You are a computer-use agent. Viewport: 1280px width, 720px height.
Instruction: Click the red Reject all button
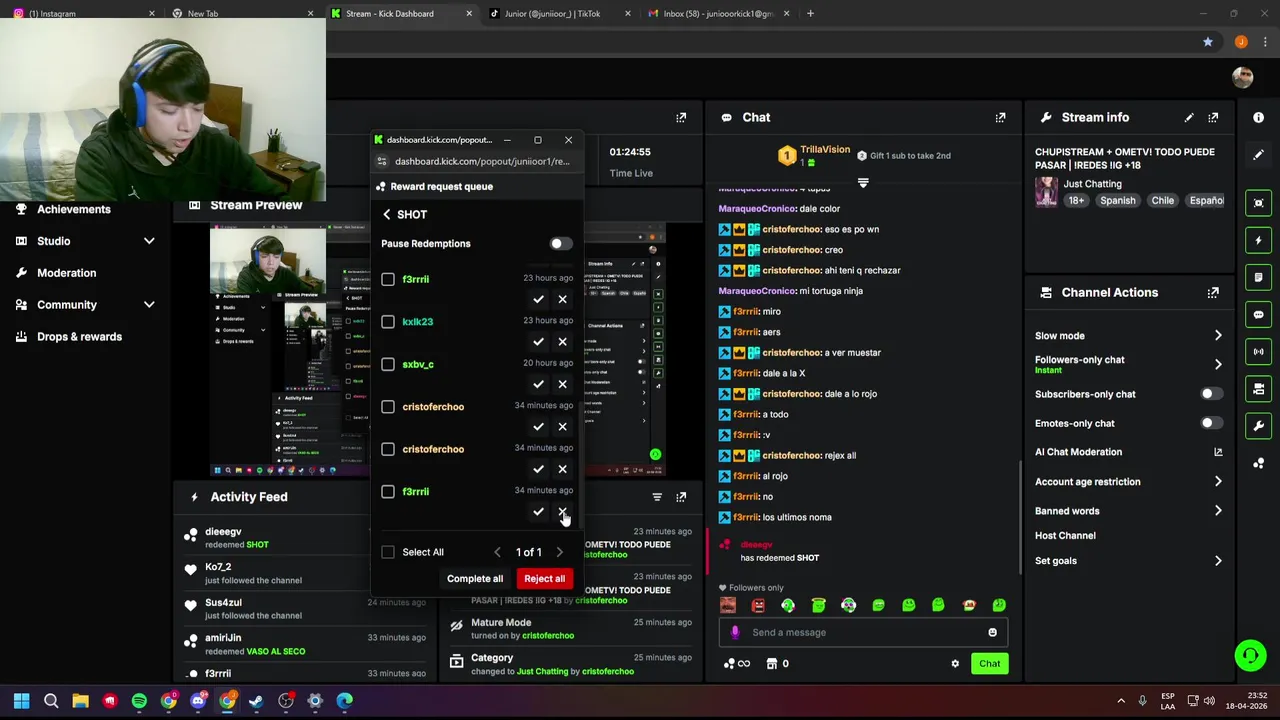coord(545,579)
